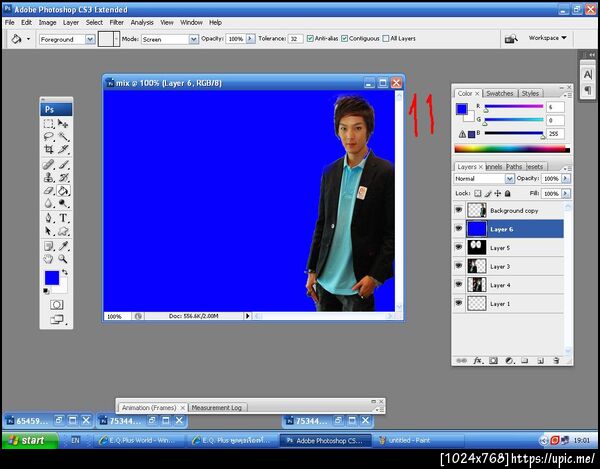Select the History Brush tool

pyautogui.click(x=63, y=178)
